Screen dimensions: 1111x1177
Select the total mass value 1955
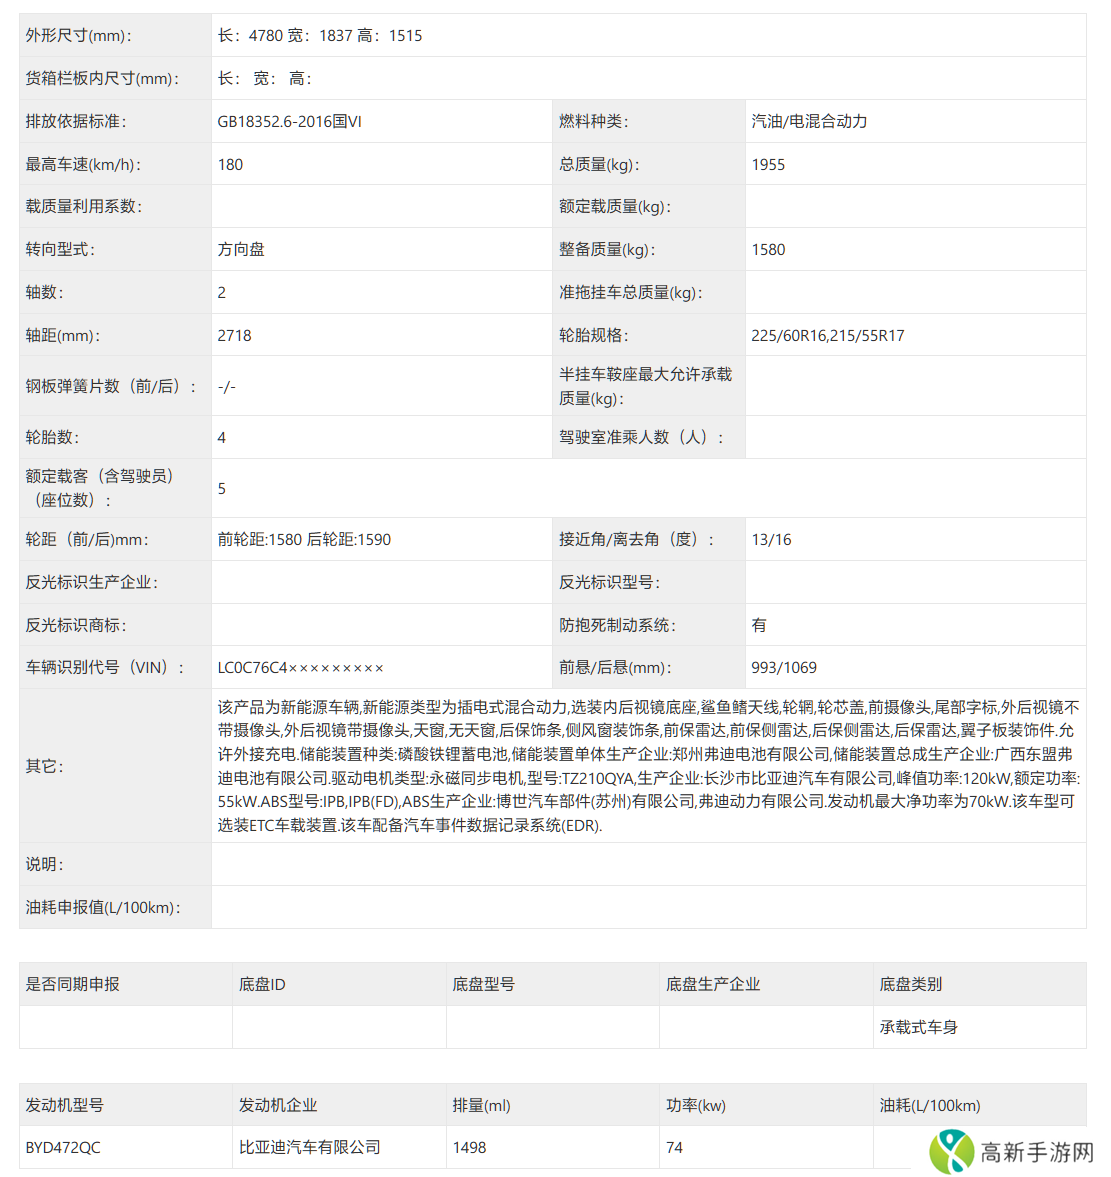tap(768, 164)
